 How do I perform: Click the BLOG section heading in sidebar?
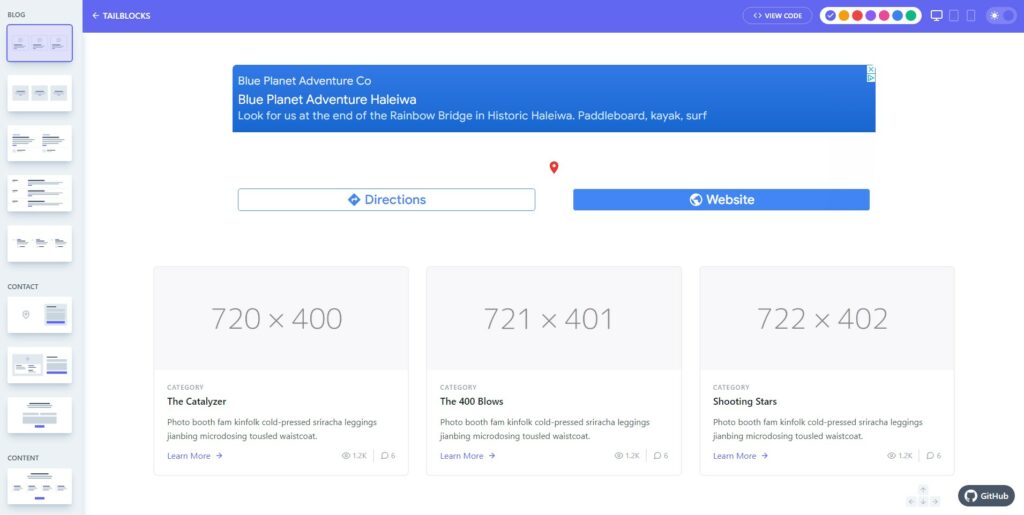16,14
